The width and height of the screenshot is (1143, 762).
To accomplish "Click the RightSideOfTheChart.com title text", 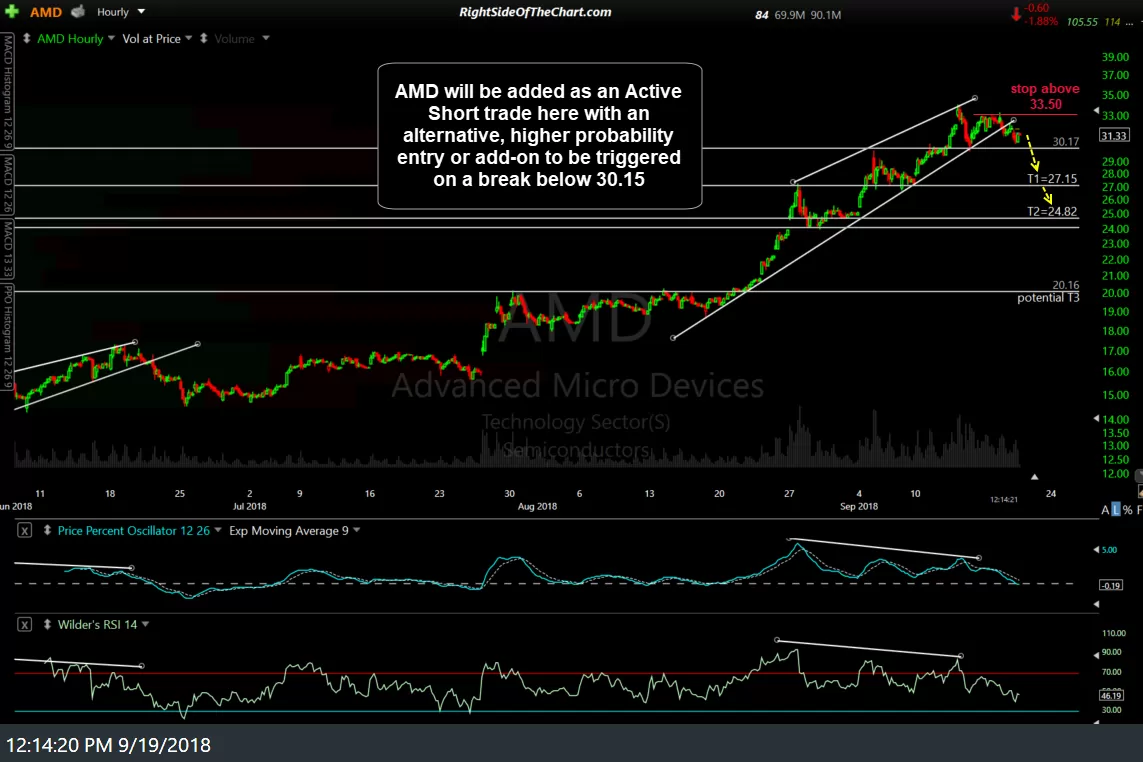I will 535,12.
